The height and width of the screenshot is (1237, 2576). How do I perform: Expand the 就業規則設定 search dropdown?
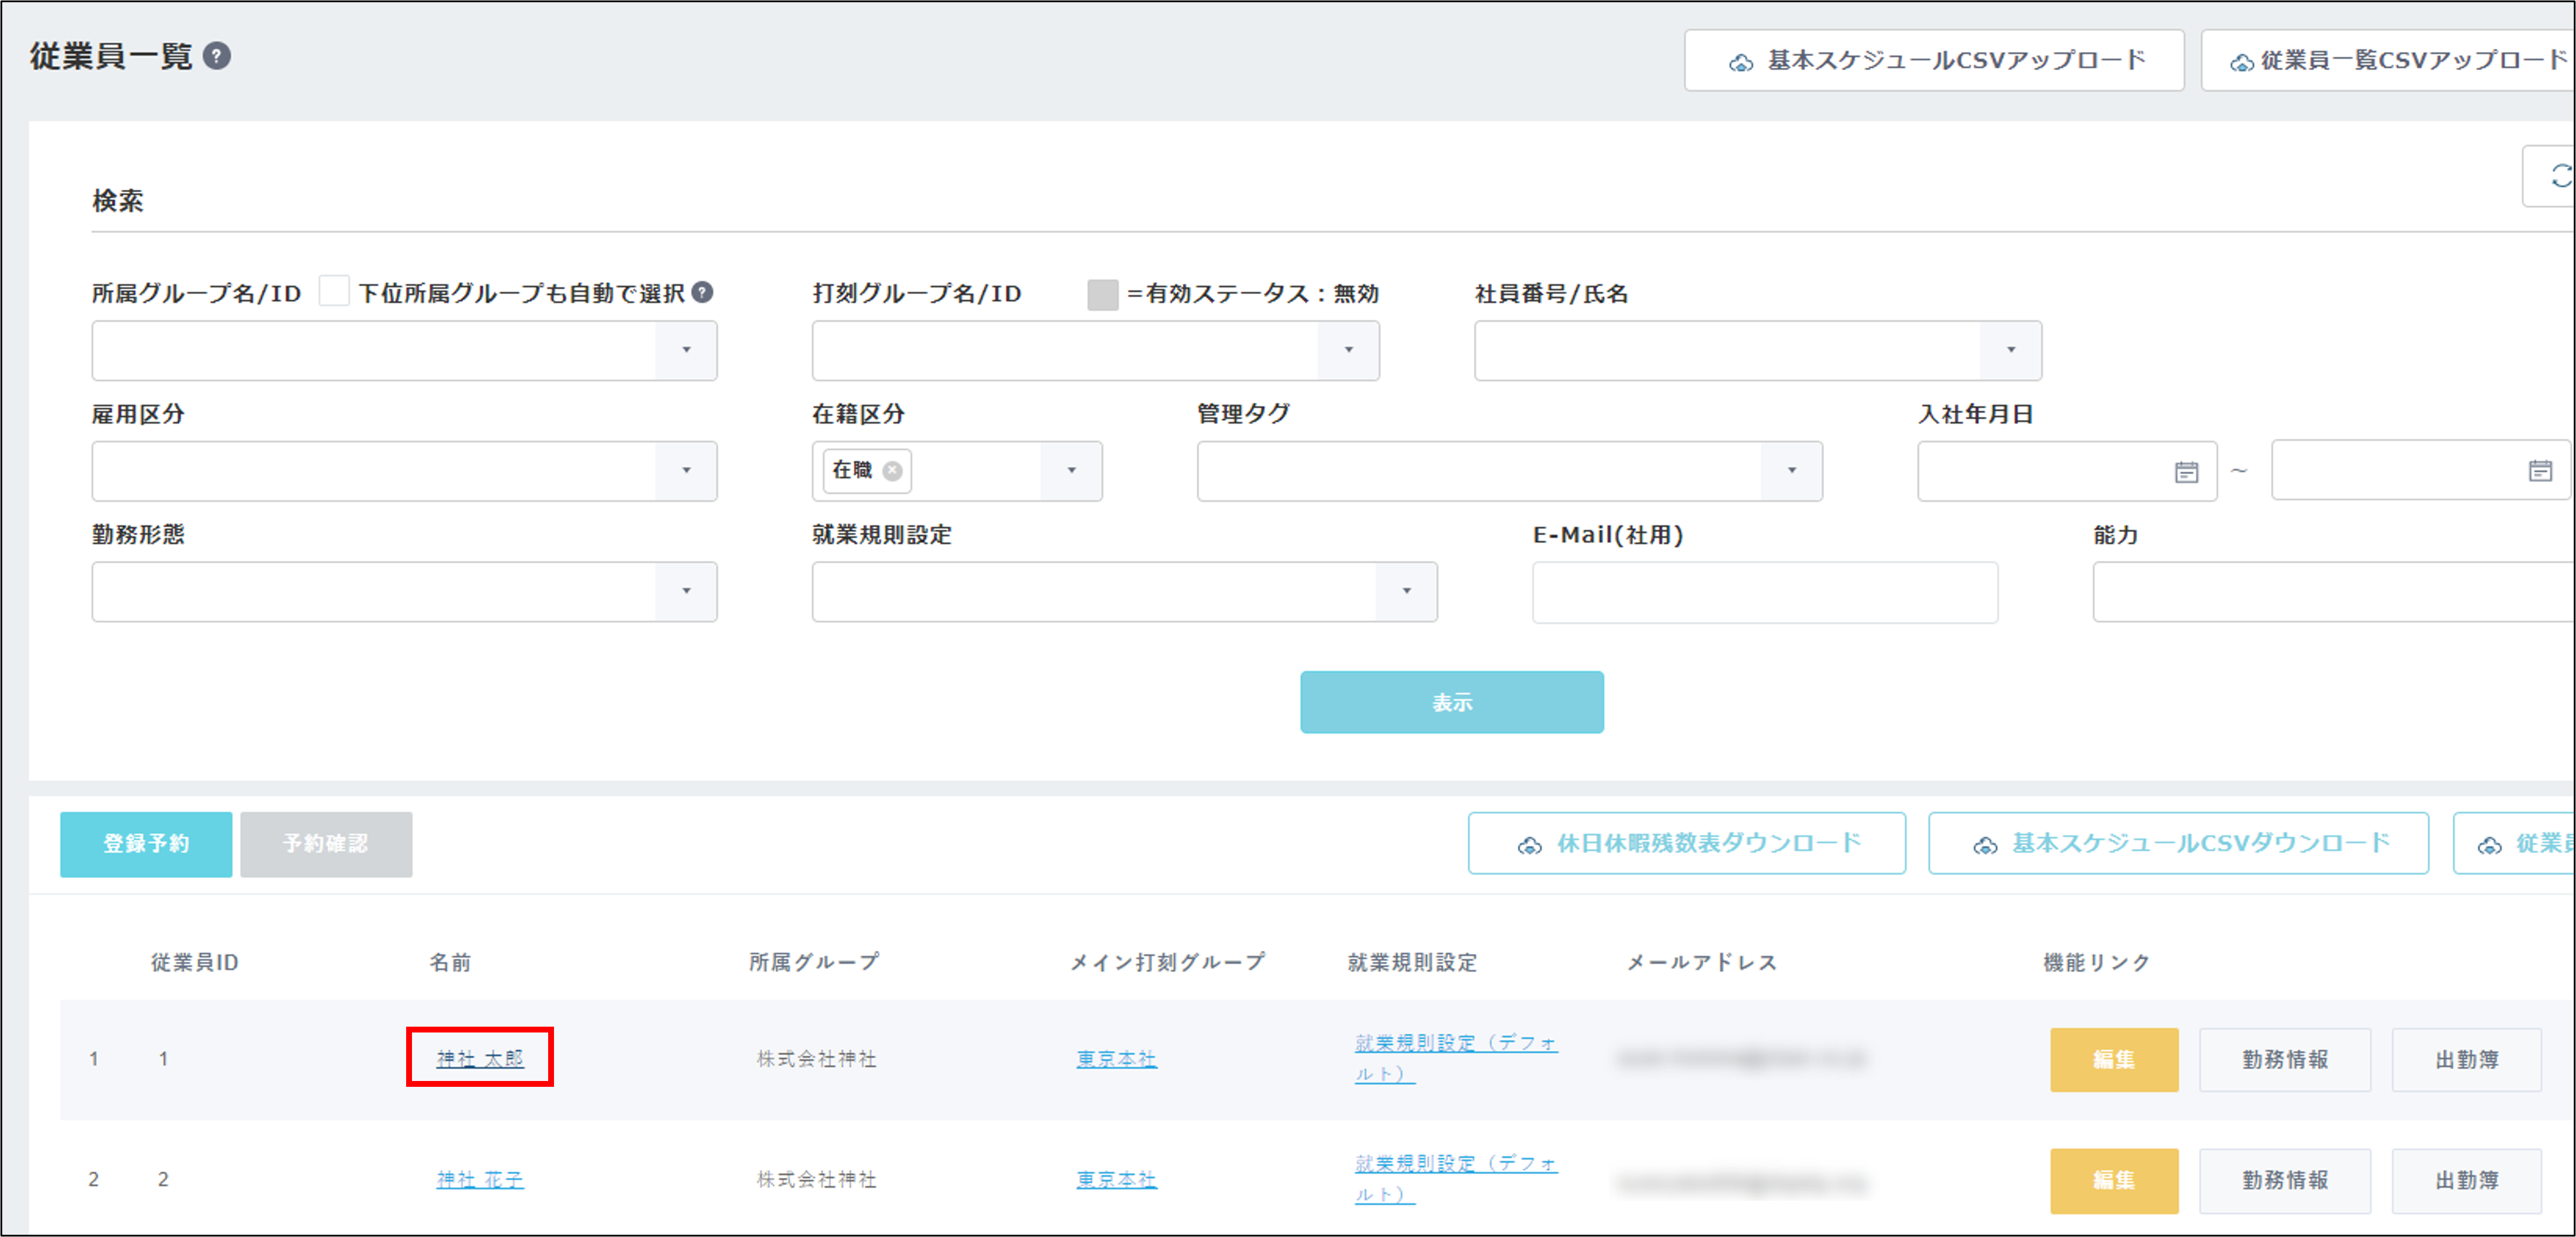[1407, 592]
